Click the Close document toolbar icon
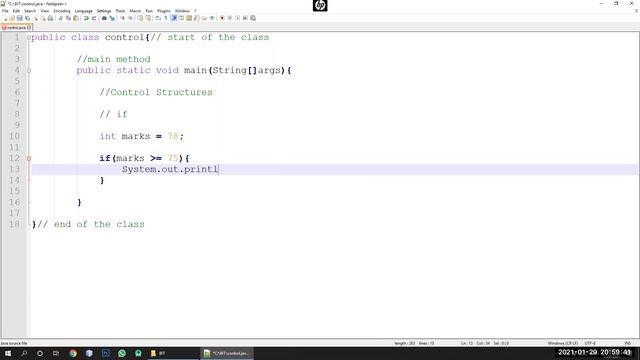The width and height of the screenshot is (640, 360). [35, 18]
